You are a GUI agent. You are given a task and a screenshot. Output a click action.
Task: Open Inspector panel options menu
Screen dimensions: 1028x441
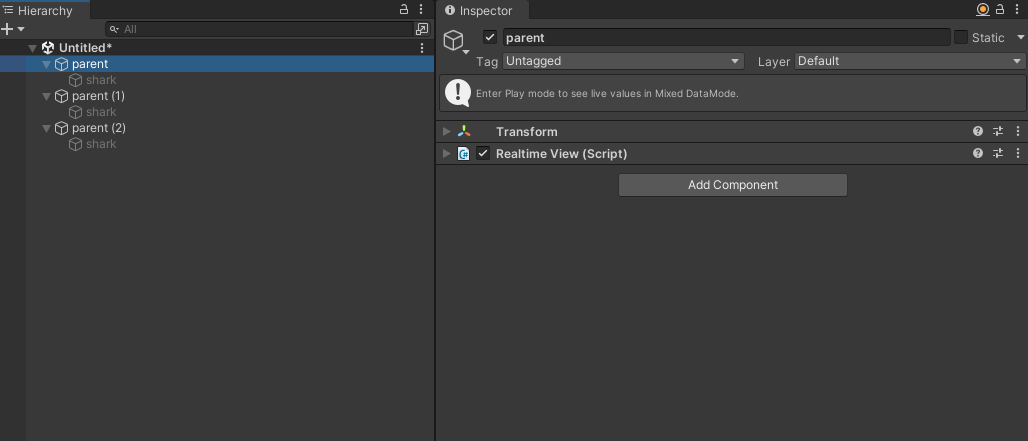[1018, 9]
